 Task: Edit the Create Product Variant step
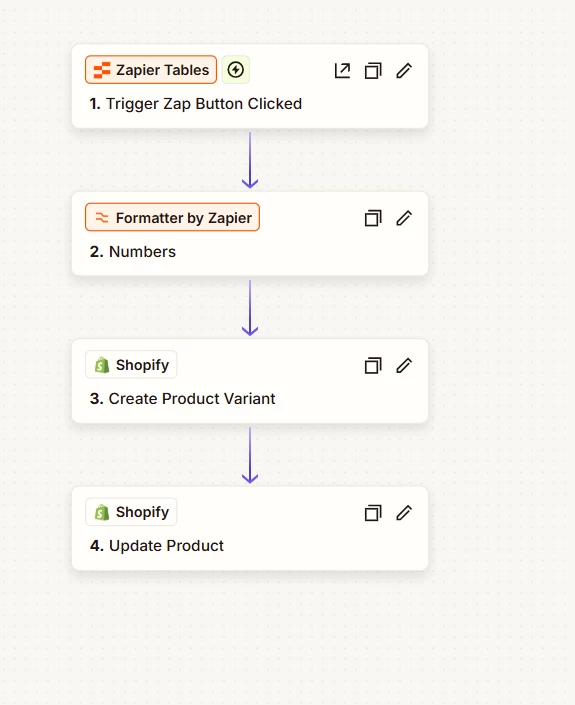click(404, 366)
